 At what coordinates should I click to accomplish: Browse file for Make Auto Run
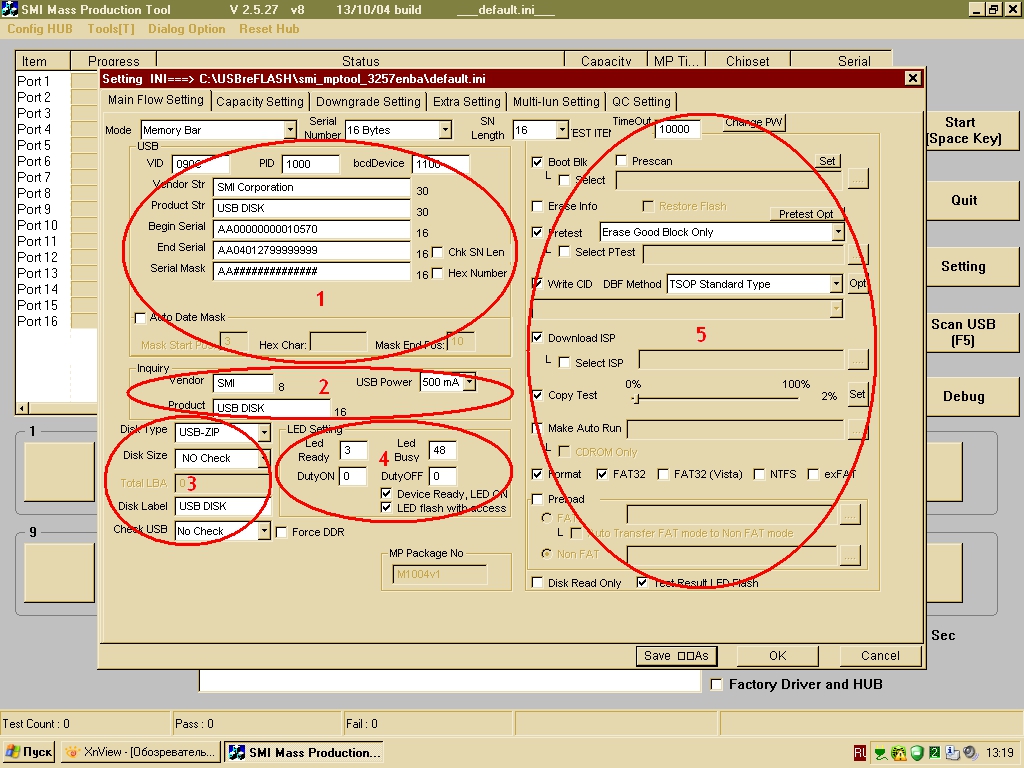point(858,429)
